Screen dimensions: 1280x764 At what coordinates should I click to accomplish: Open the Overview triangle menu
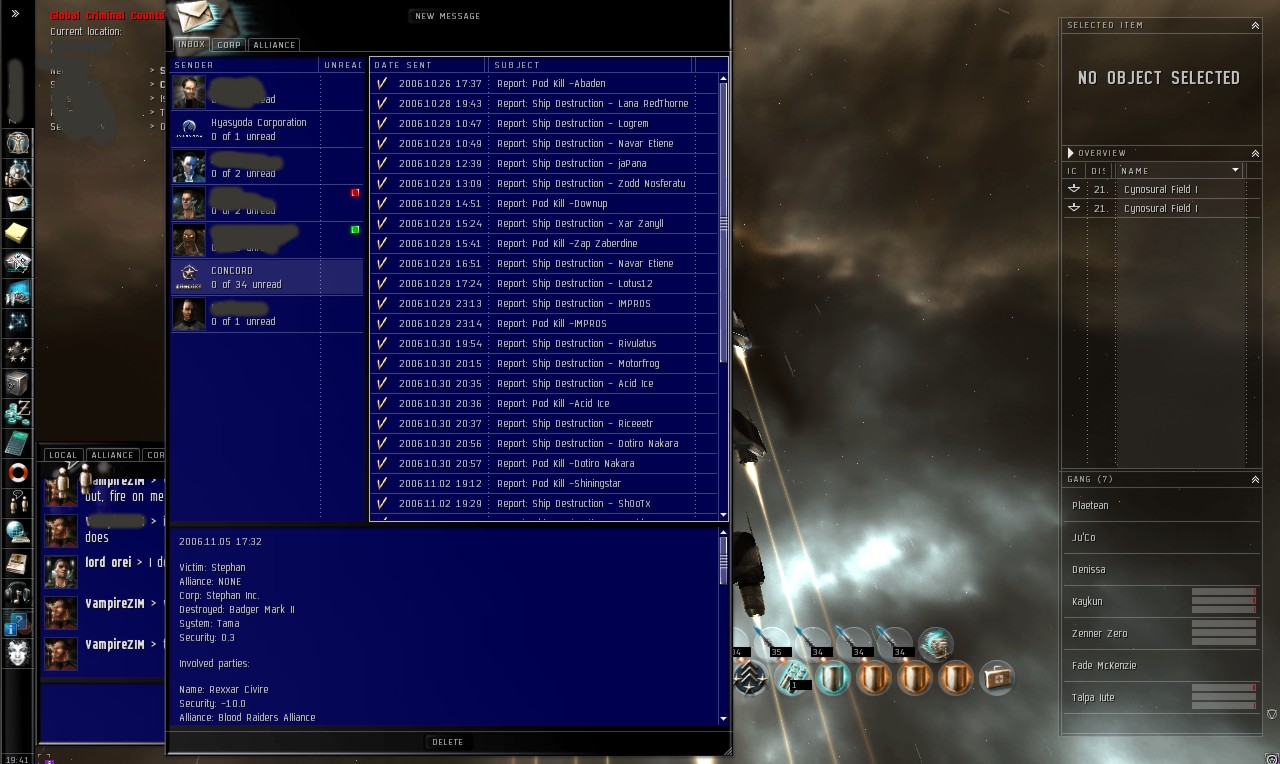1070,153
